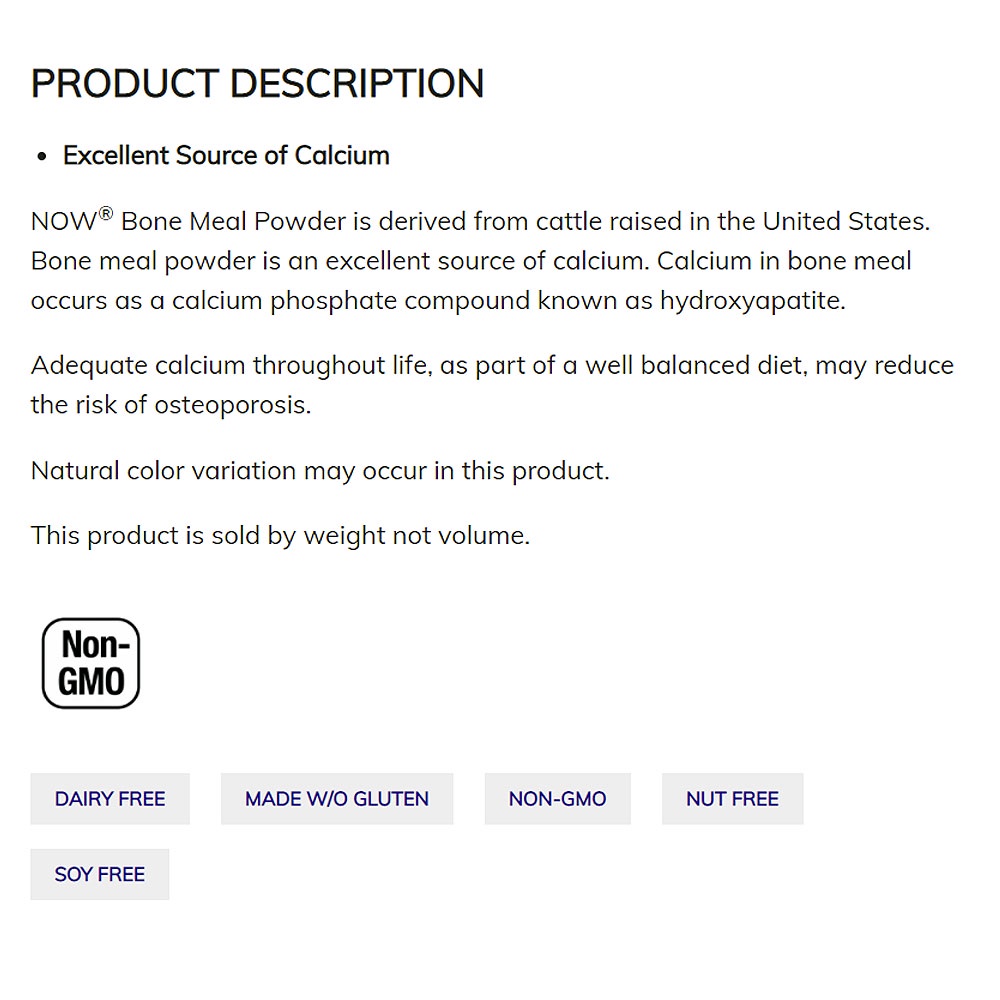Screen dimensions: 1000x1000
Task: Click the registered trademark symbol after NOW
Action: 105,213
